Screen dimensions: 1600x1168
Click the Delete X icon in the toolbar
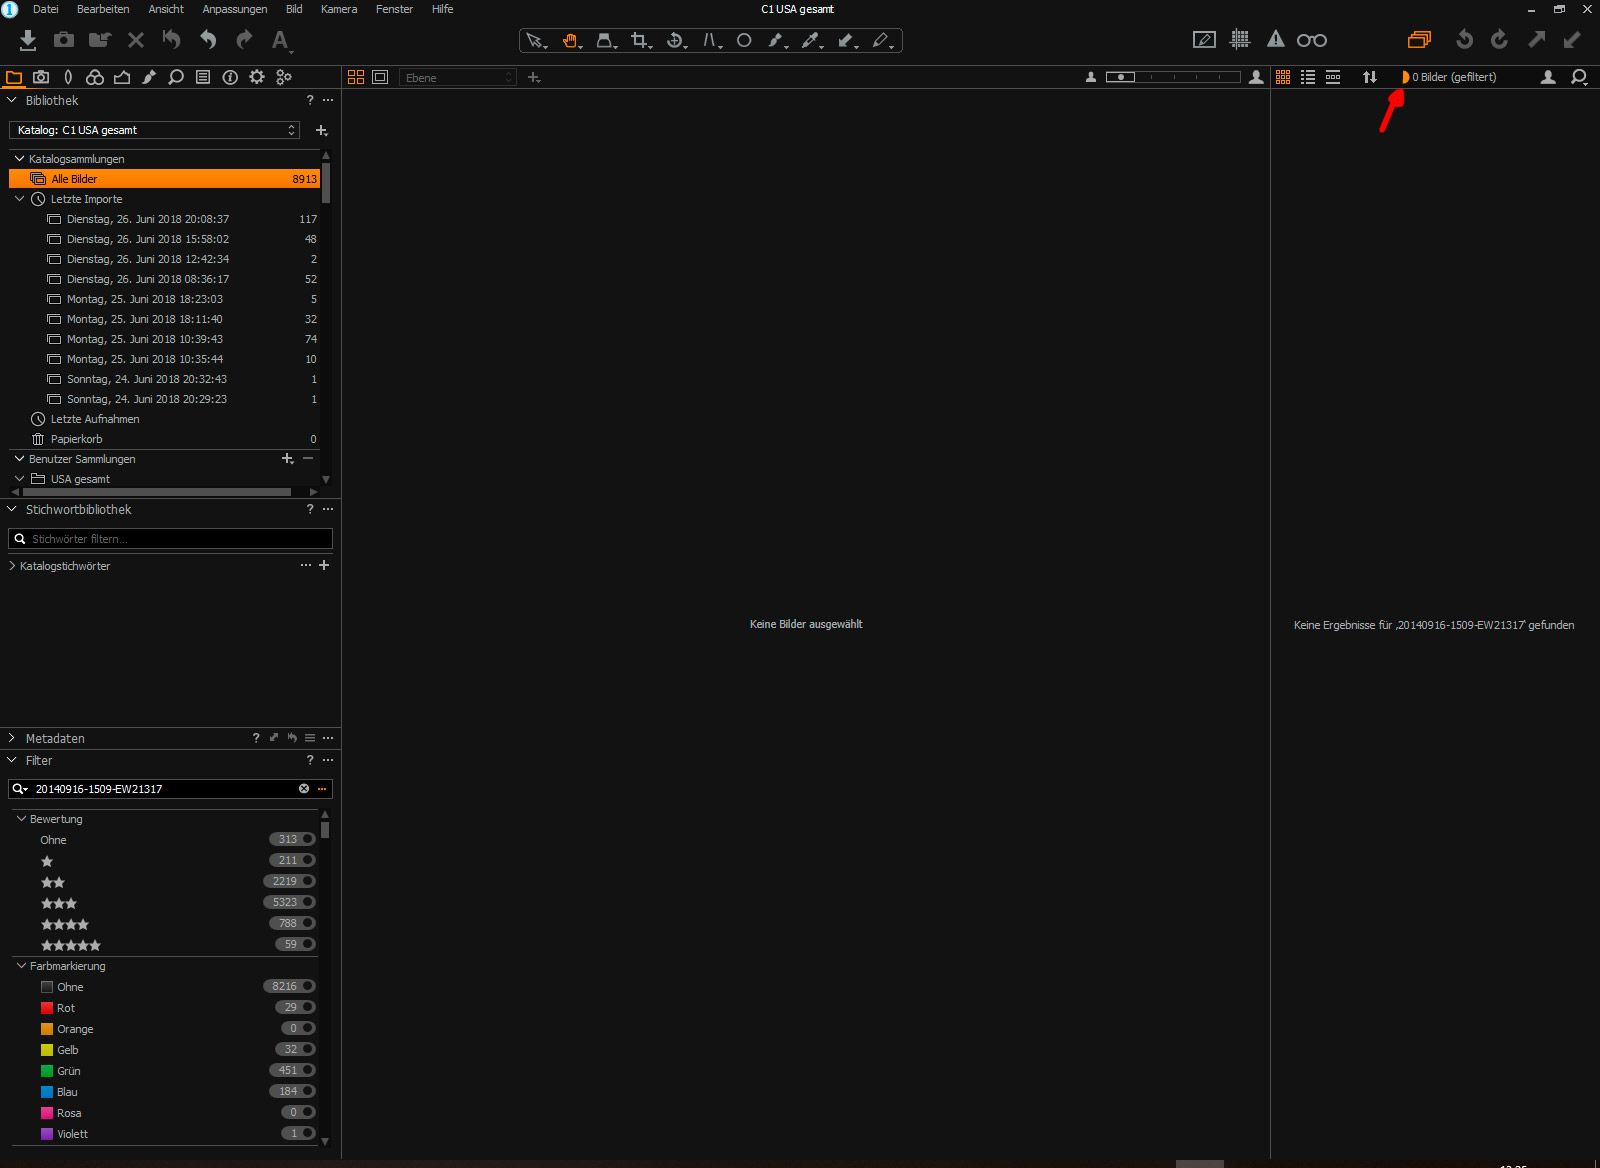pos(136,40)
